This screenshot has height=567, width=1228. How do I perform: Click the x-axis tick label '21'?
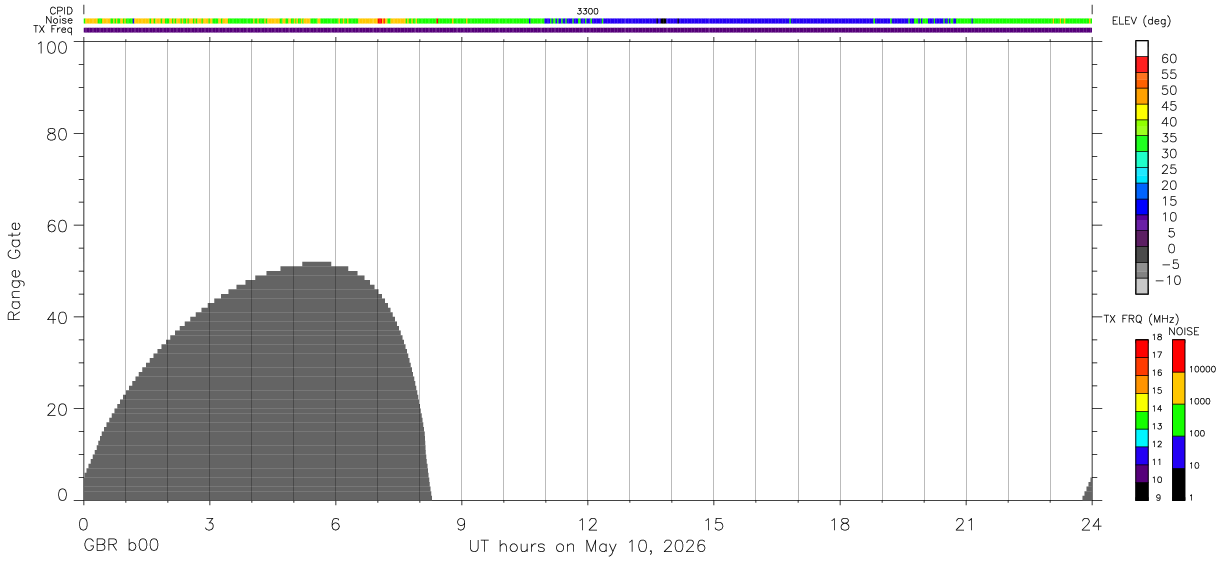point(966,525)
